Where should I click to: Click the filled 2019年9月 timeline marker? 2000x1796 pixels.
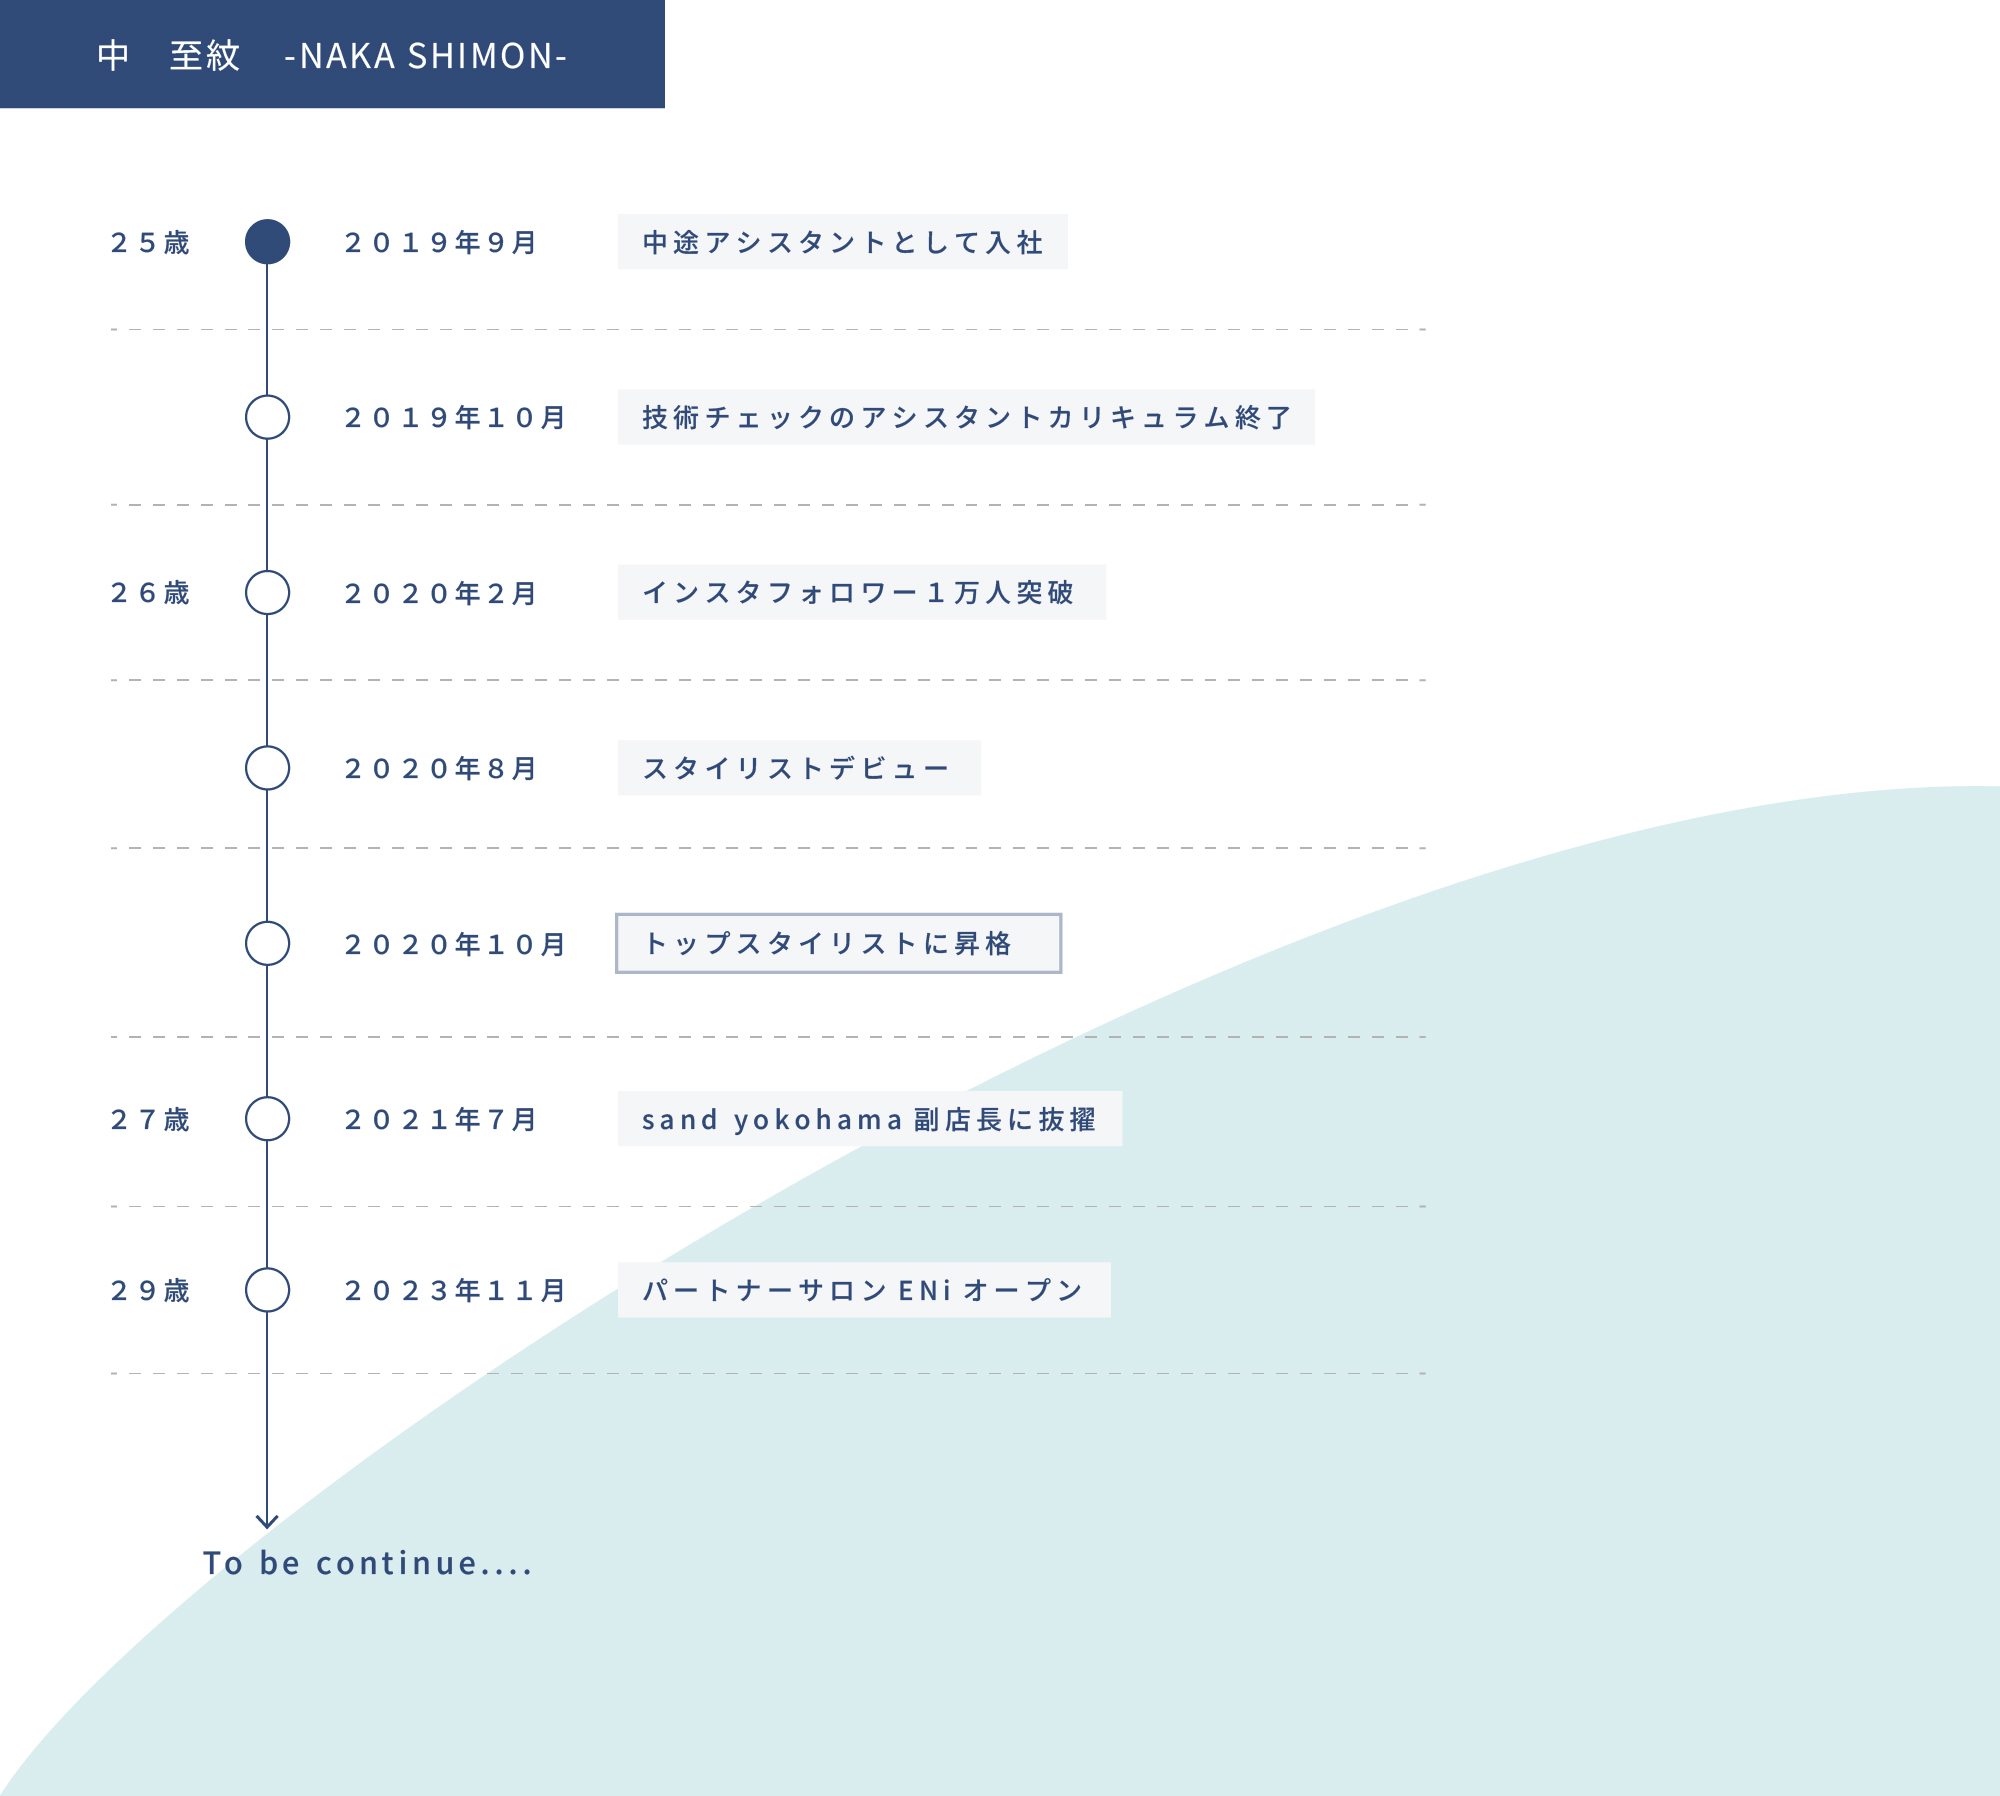click(267, 242)
